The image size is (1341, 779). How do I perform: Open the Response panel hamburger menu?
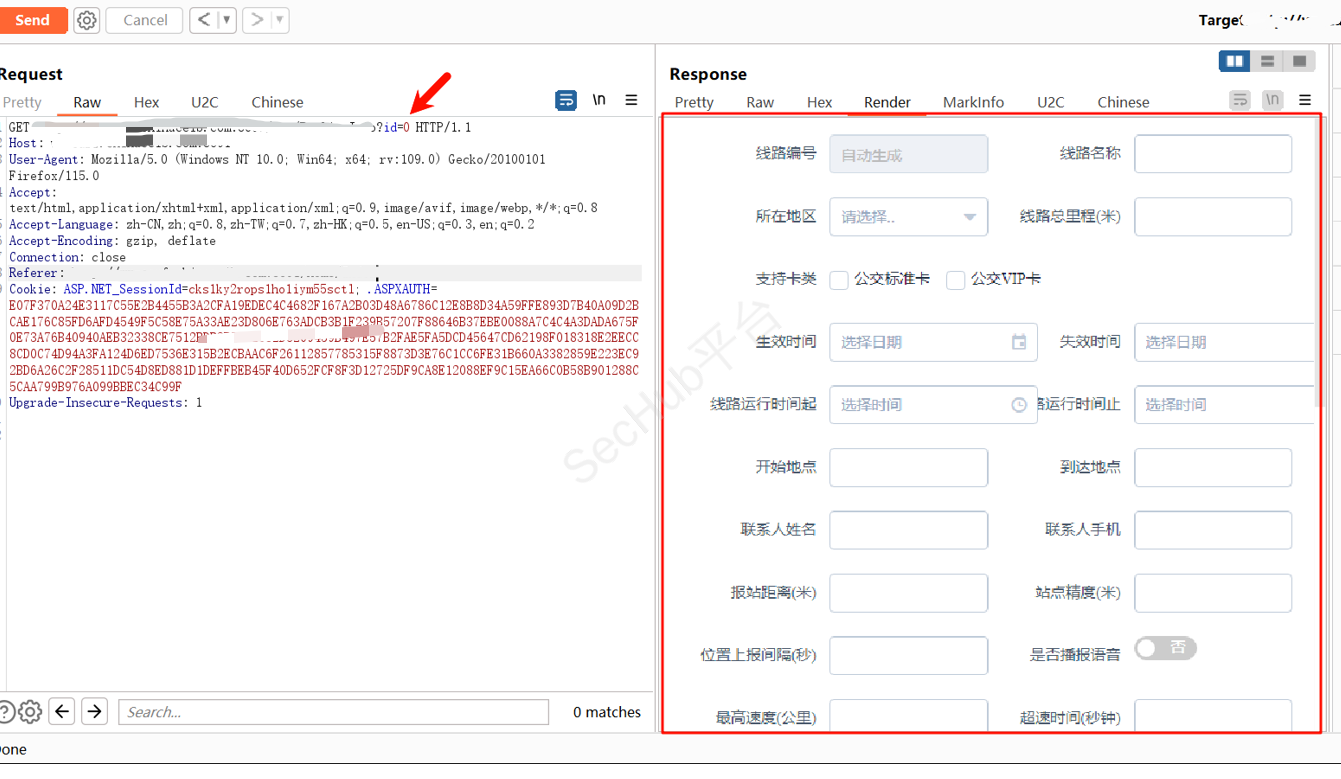(1305, 100)
